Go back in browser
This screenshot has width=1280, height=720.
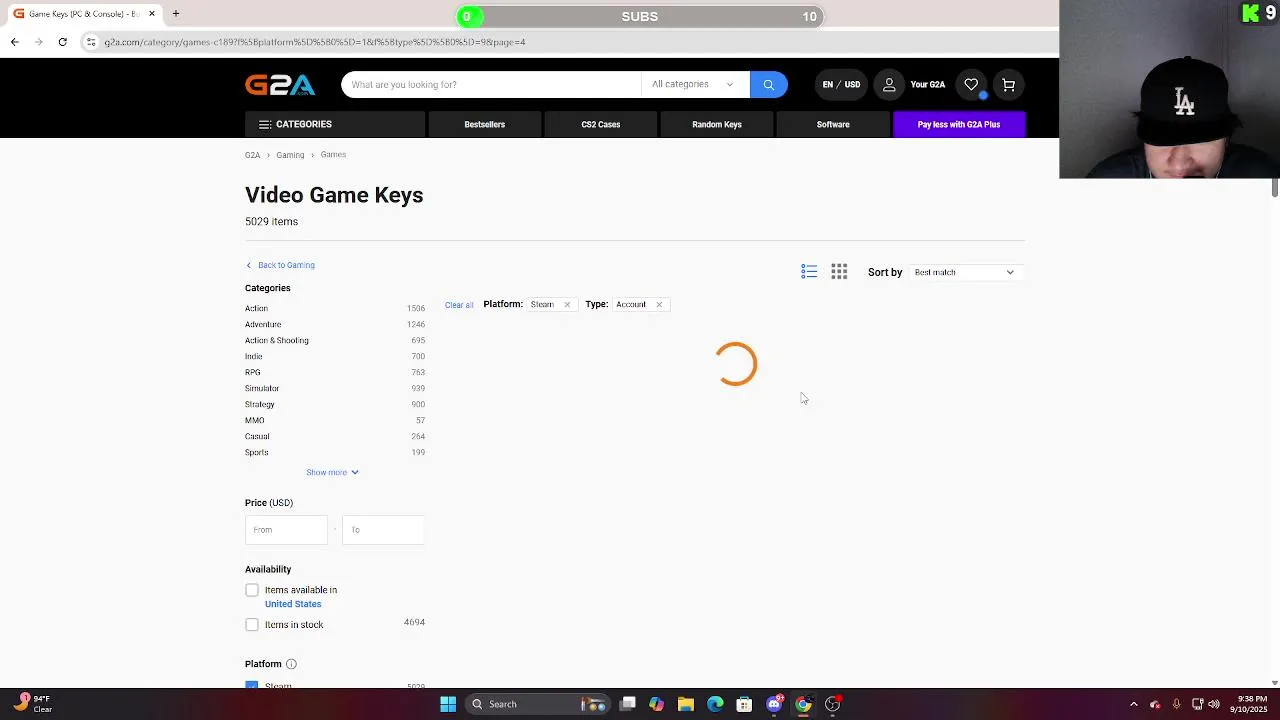14,42
